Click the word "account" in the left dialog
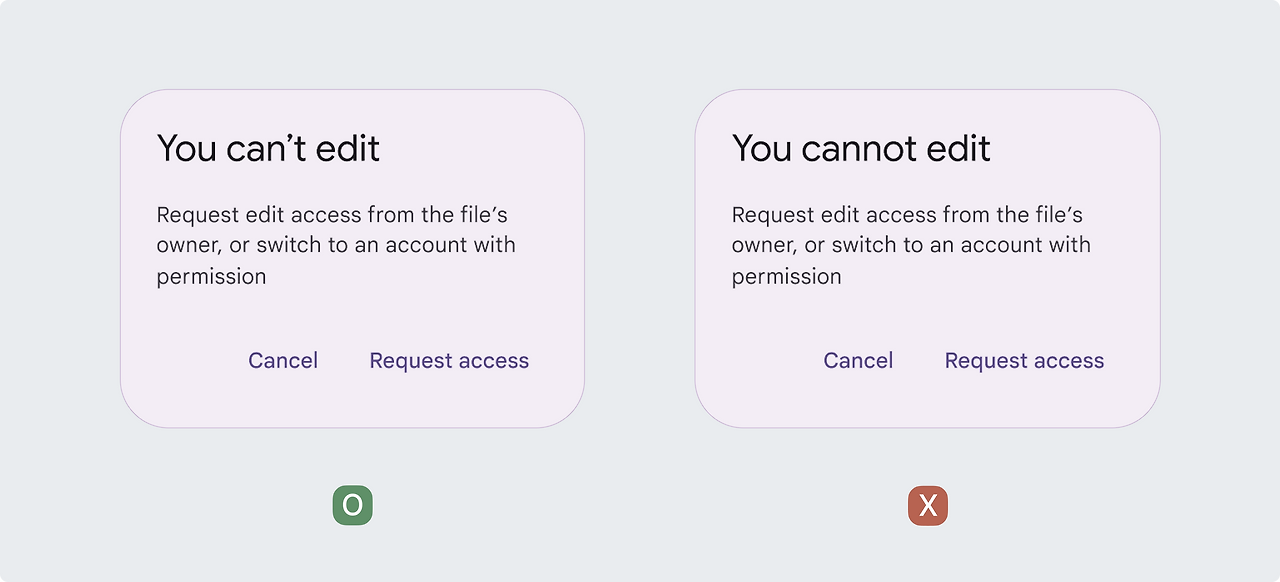This screenshot has width=1280, height=582. coord(428,246)
